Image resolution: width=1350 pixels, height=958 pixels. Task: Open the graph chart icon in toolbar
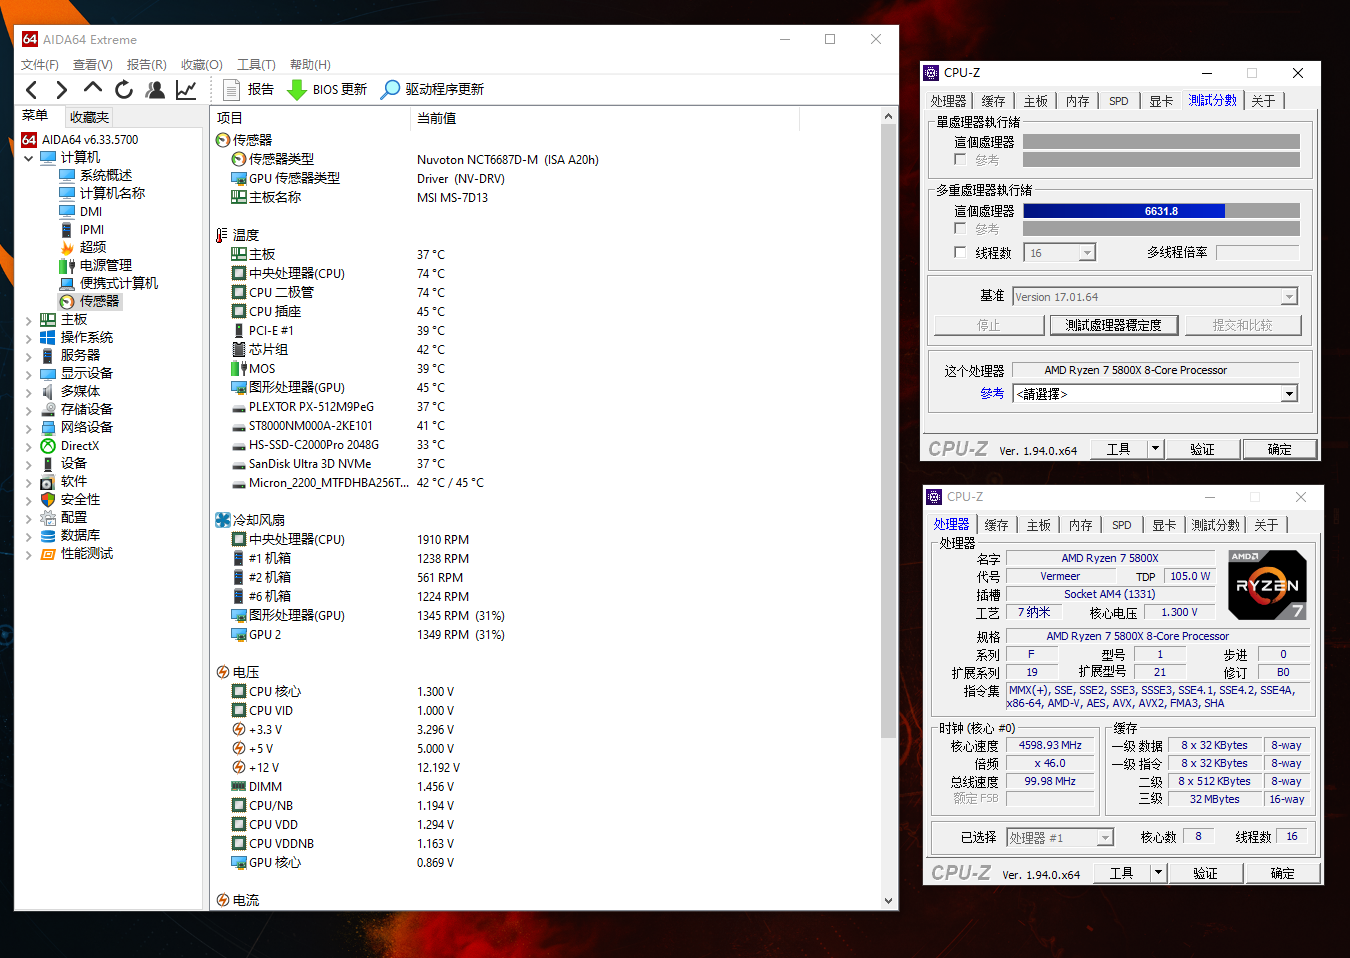(x=186, y=90)
